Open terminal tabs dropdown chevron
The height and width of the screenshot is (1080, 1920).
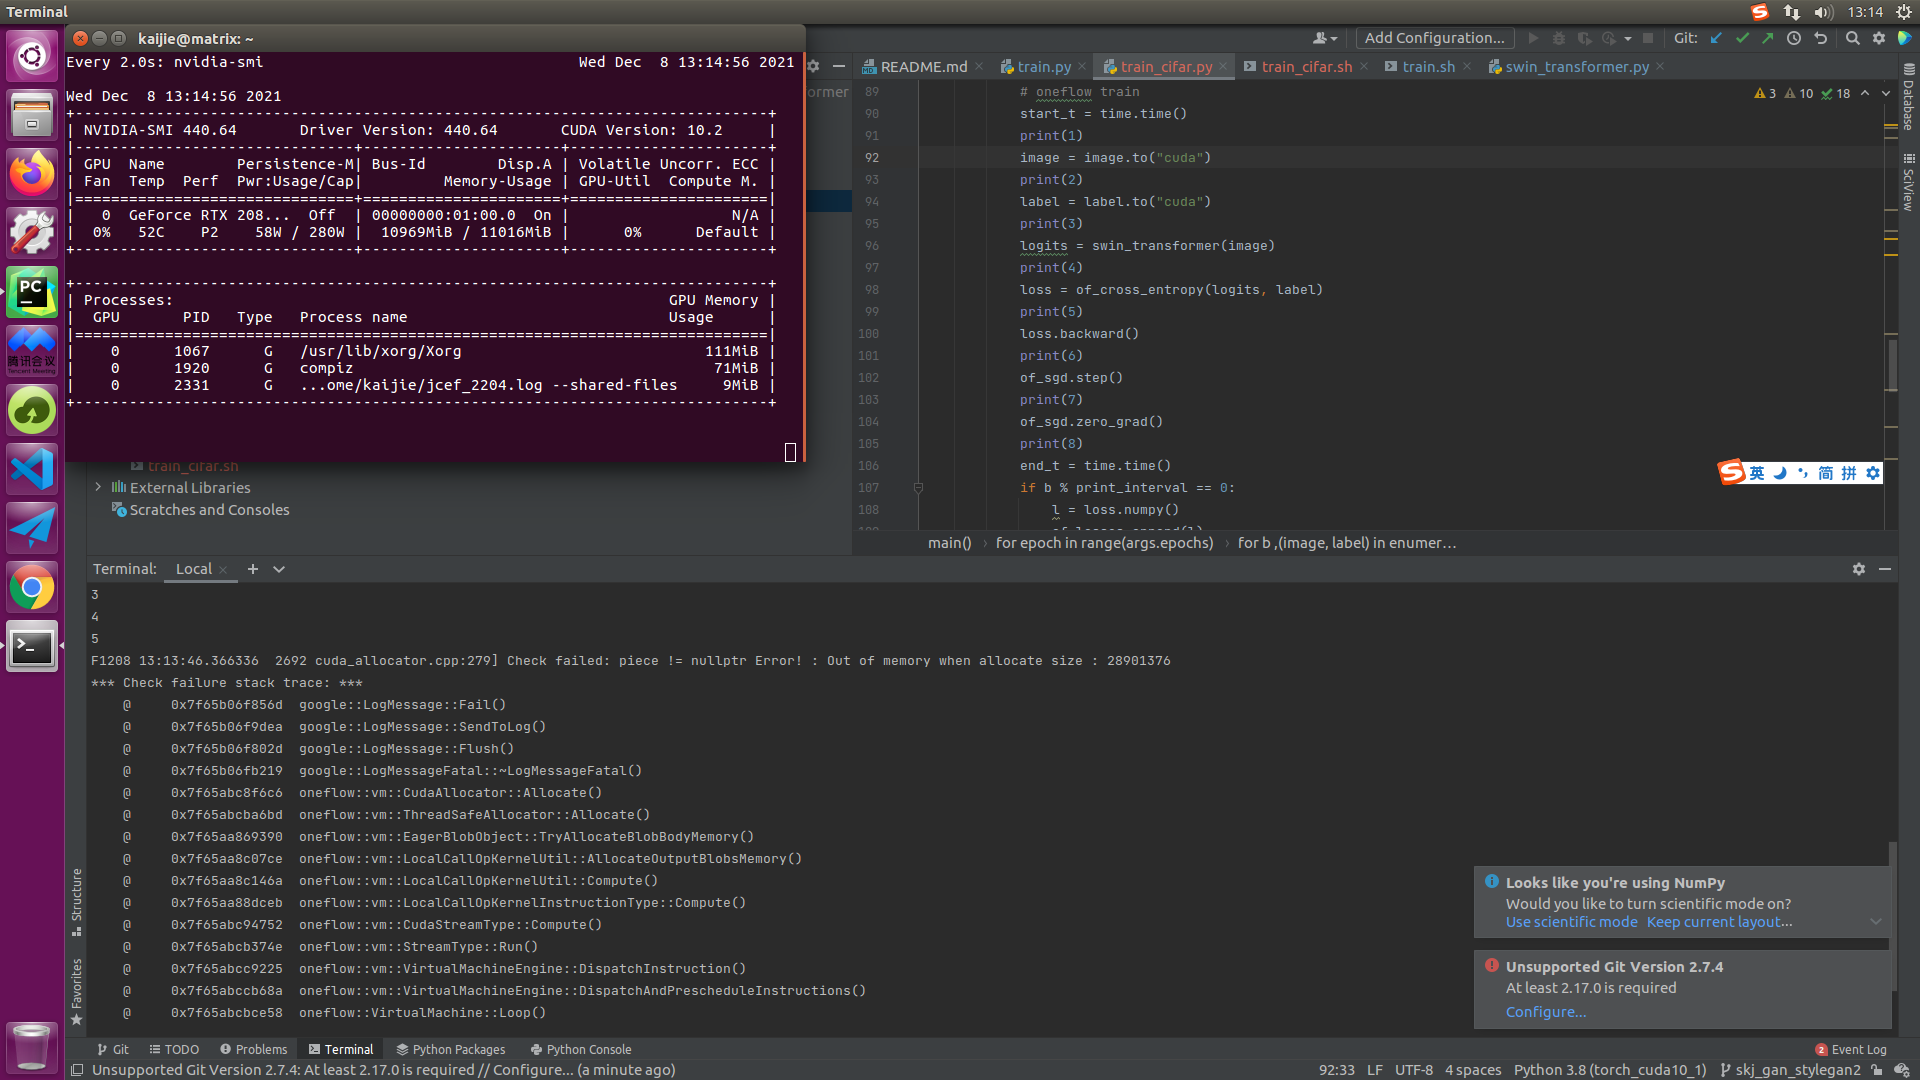[x=279, y=569]
